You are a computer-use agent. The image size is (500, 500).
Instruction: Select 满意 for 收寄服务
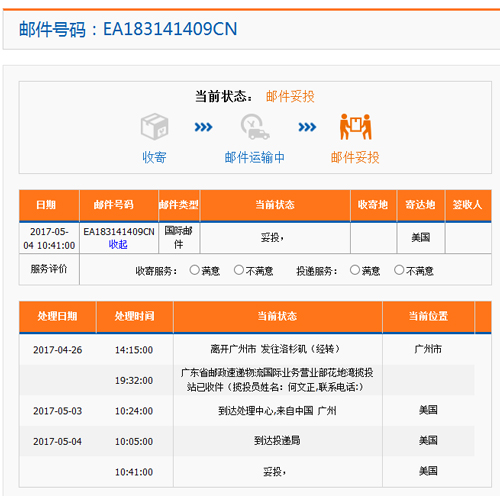point(194,270)
